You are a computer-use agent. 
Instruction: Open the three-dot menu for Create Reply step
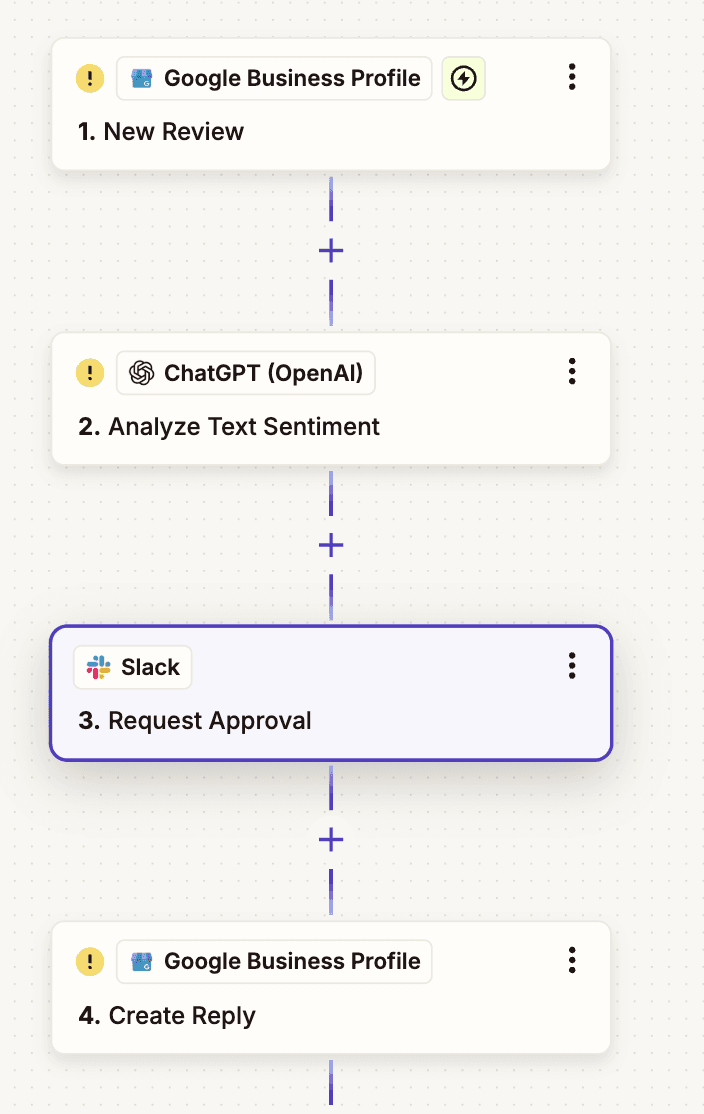click(572, 961)
